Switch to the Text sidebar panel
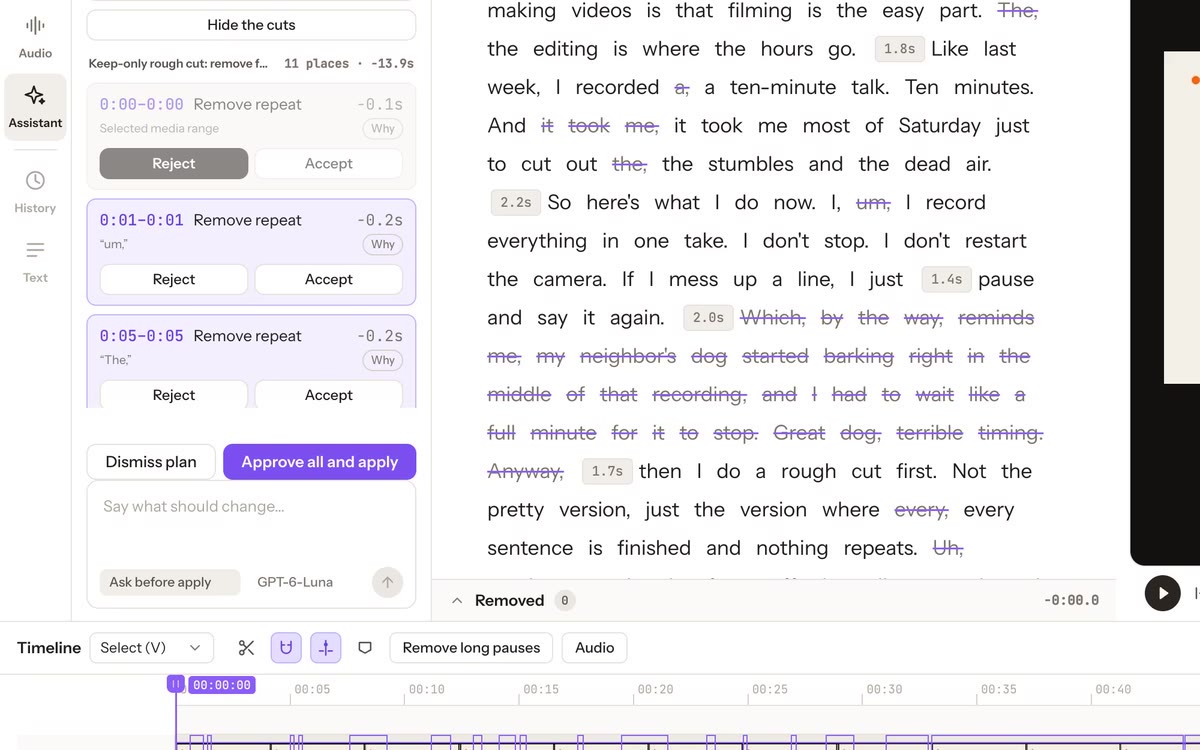Screen dimensions: 1200x750 [x=35, y=262]
